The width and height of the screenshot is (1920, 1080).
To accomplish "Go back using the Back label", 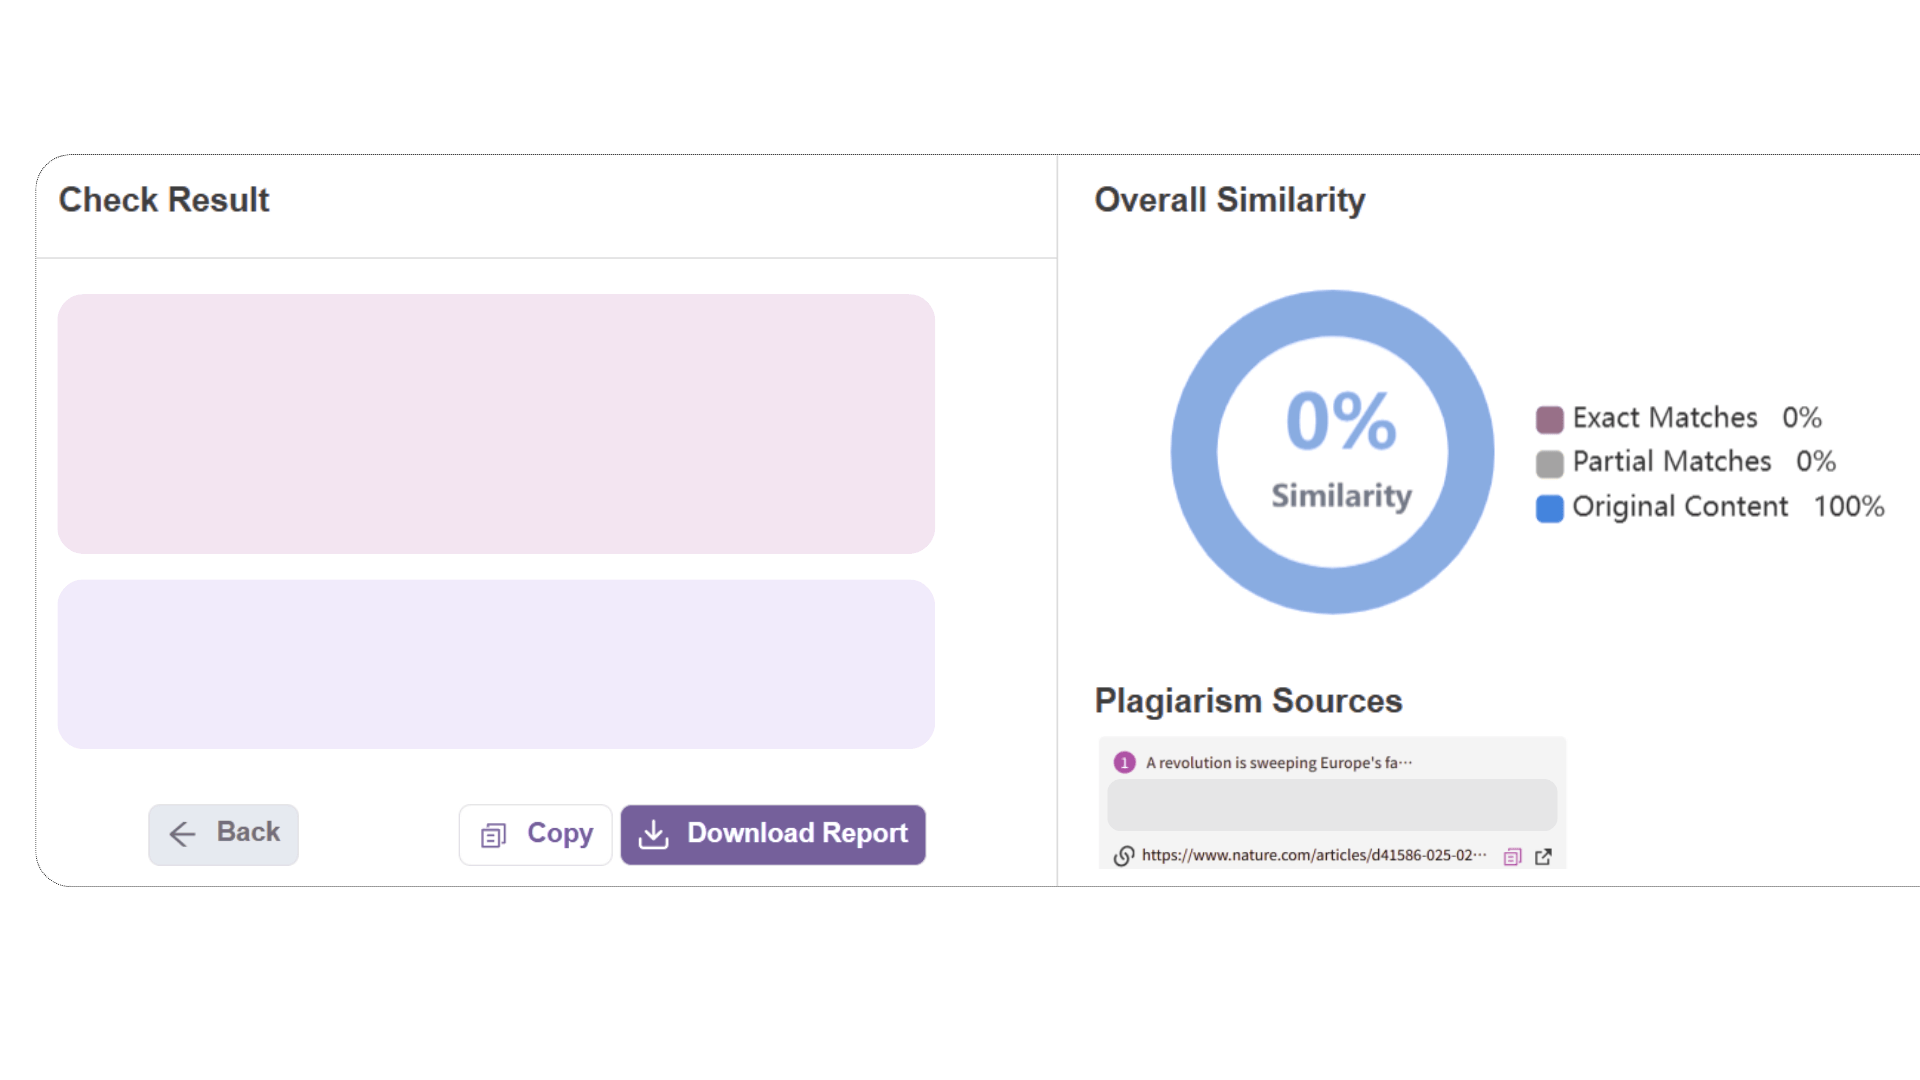I will point(248,832).
